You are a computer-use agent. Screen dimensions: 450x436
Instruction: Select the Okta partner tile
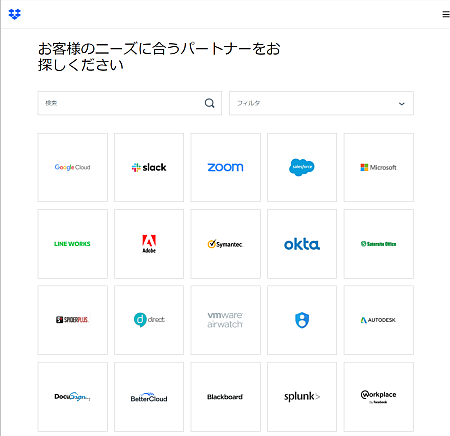tap(302, 244)
